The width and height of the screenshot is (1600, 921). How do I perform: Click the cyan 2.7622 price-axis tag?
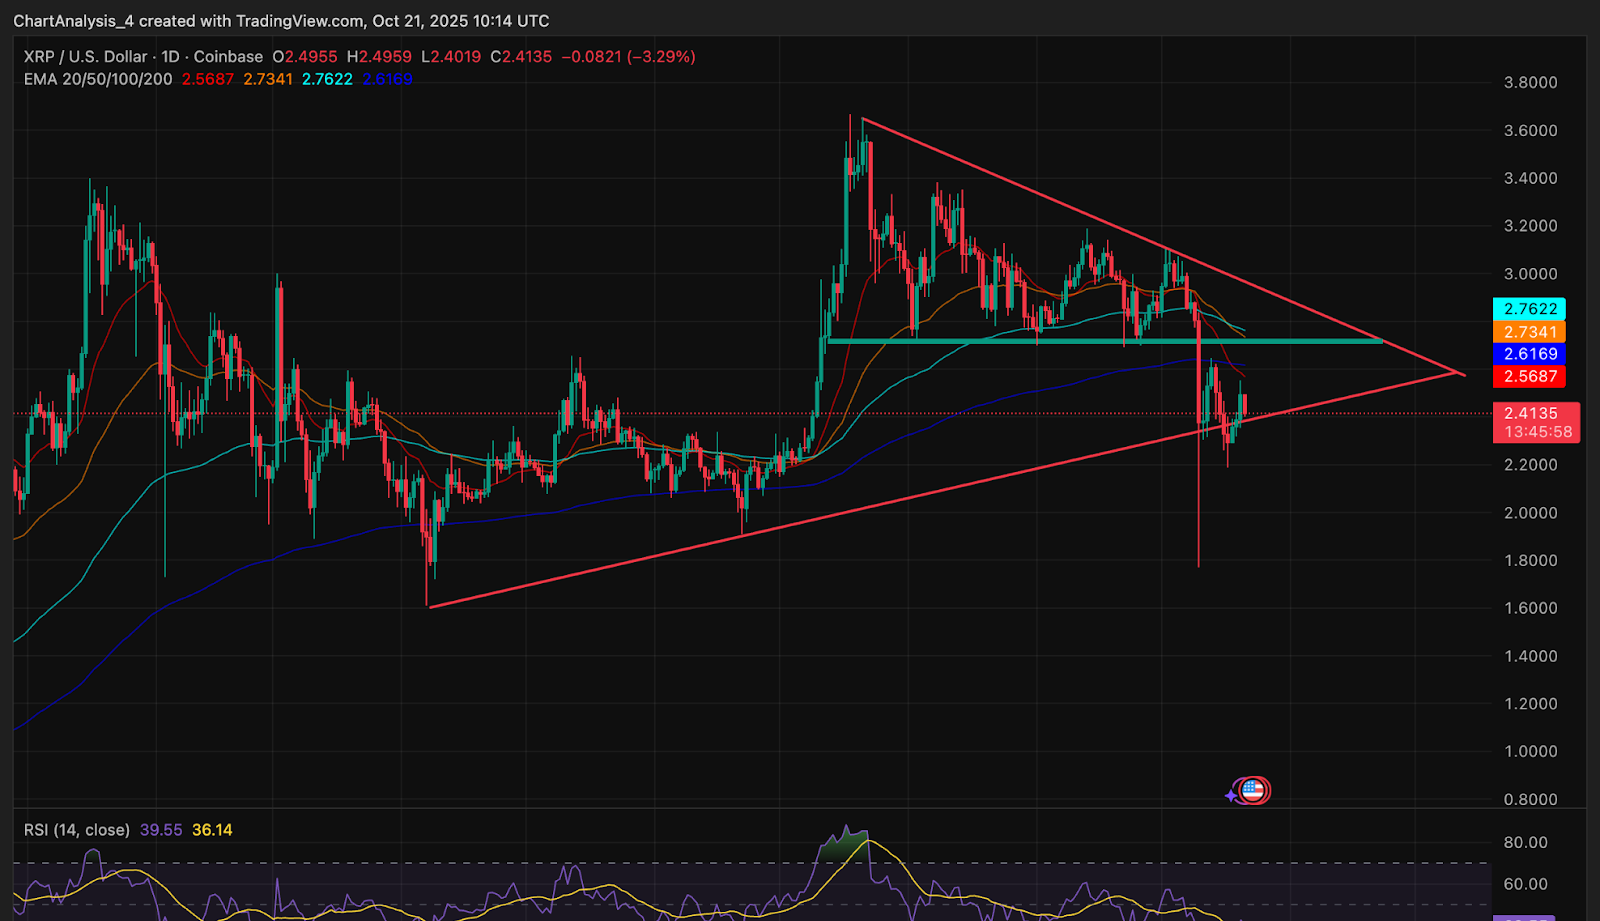(1529, 309)
